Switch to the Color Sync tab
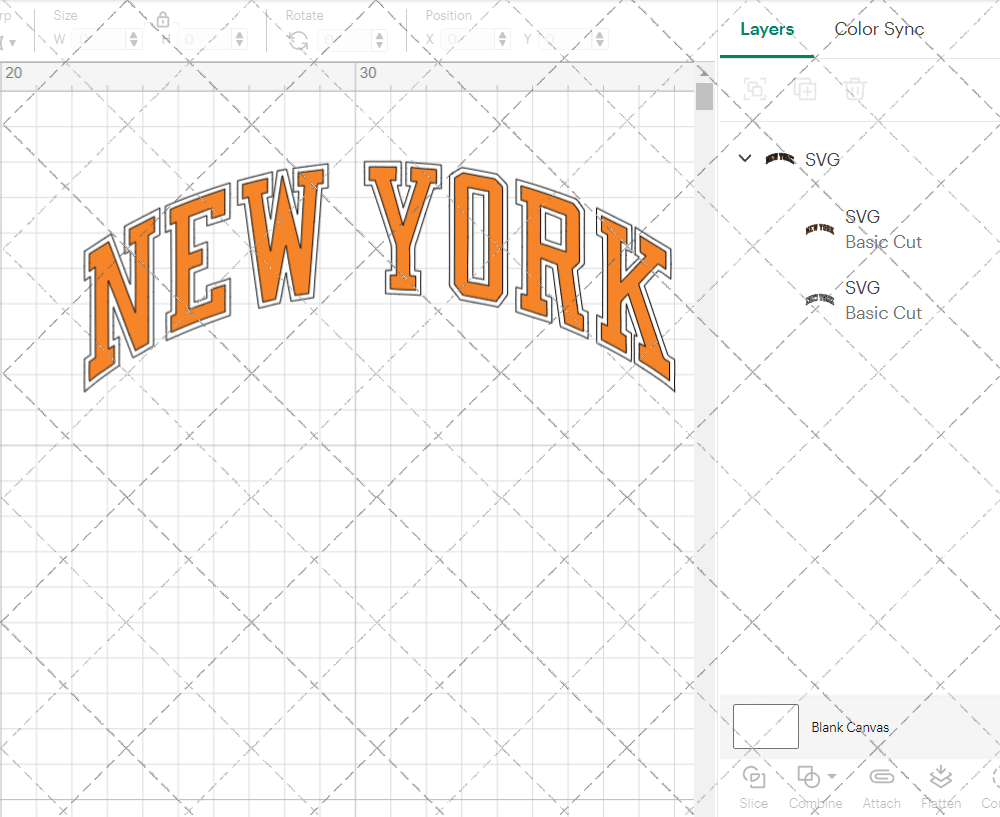Screen dimensions: 1000x817 tap(879, 29)
